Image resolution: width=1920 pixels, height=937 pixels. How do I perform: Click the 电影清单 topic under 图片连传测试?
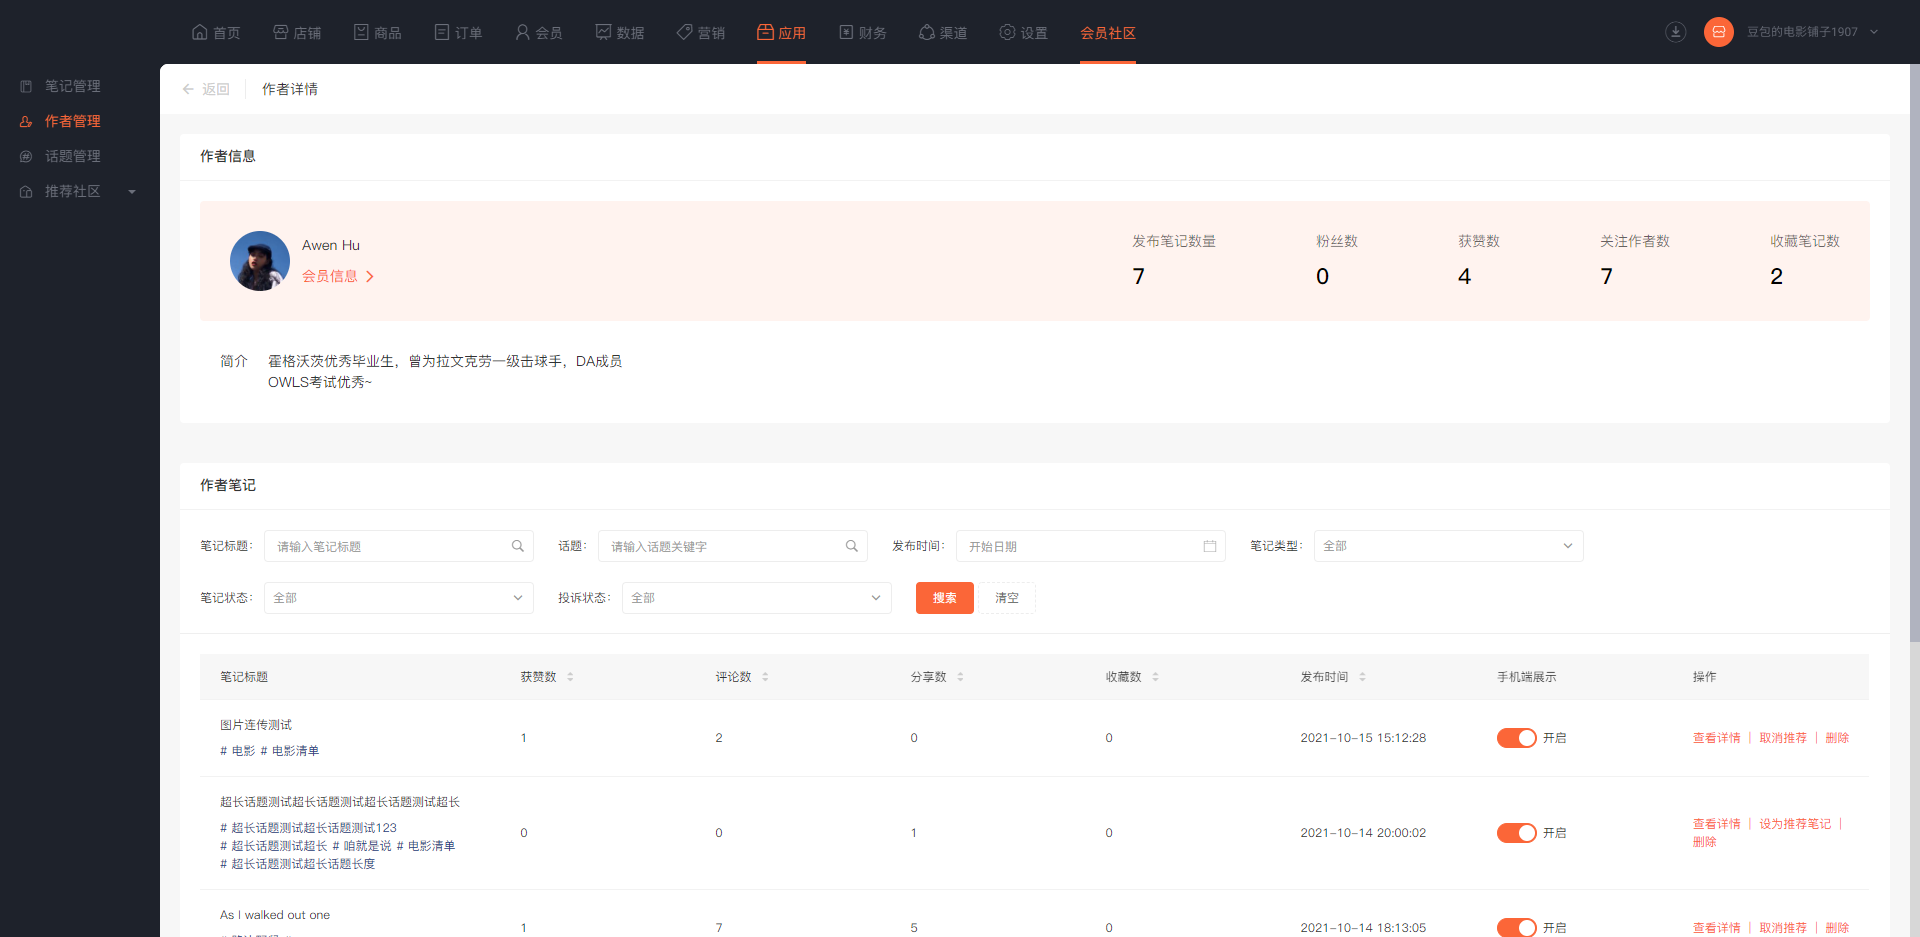click(290, 751)
